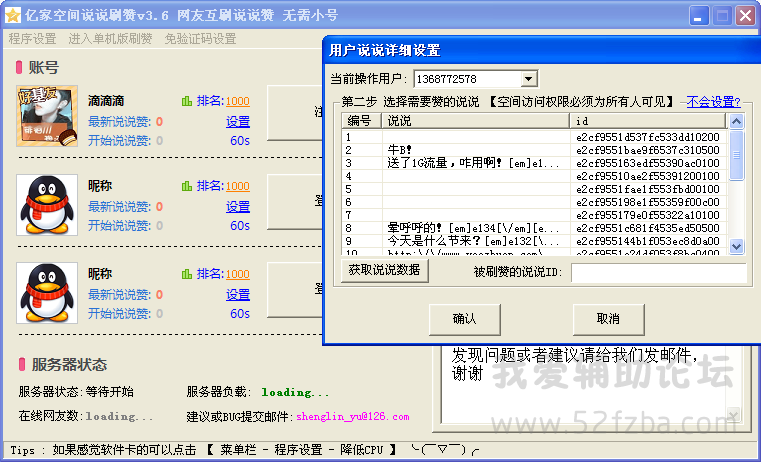Click scroll-down arrow of message text box

pyautogui.click(x=733, y=415)
